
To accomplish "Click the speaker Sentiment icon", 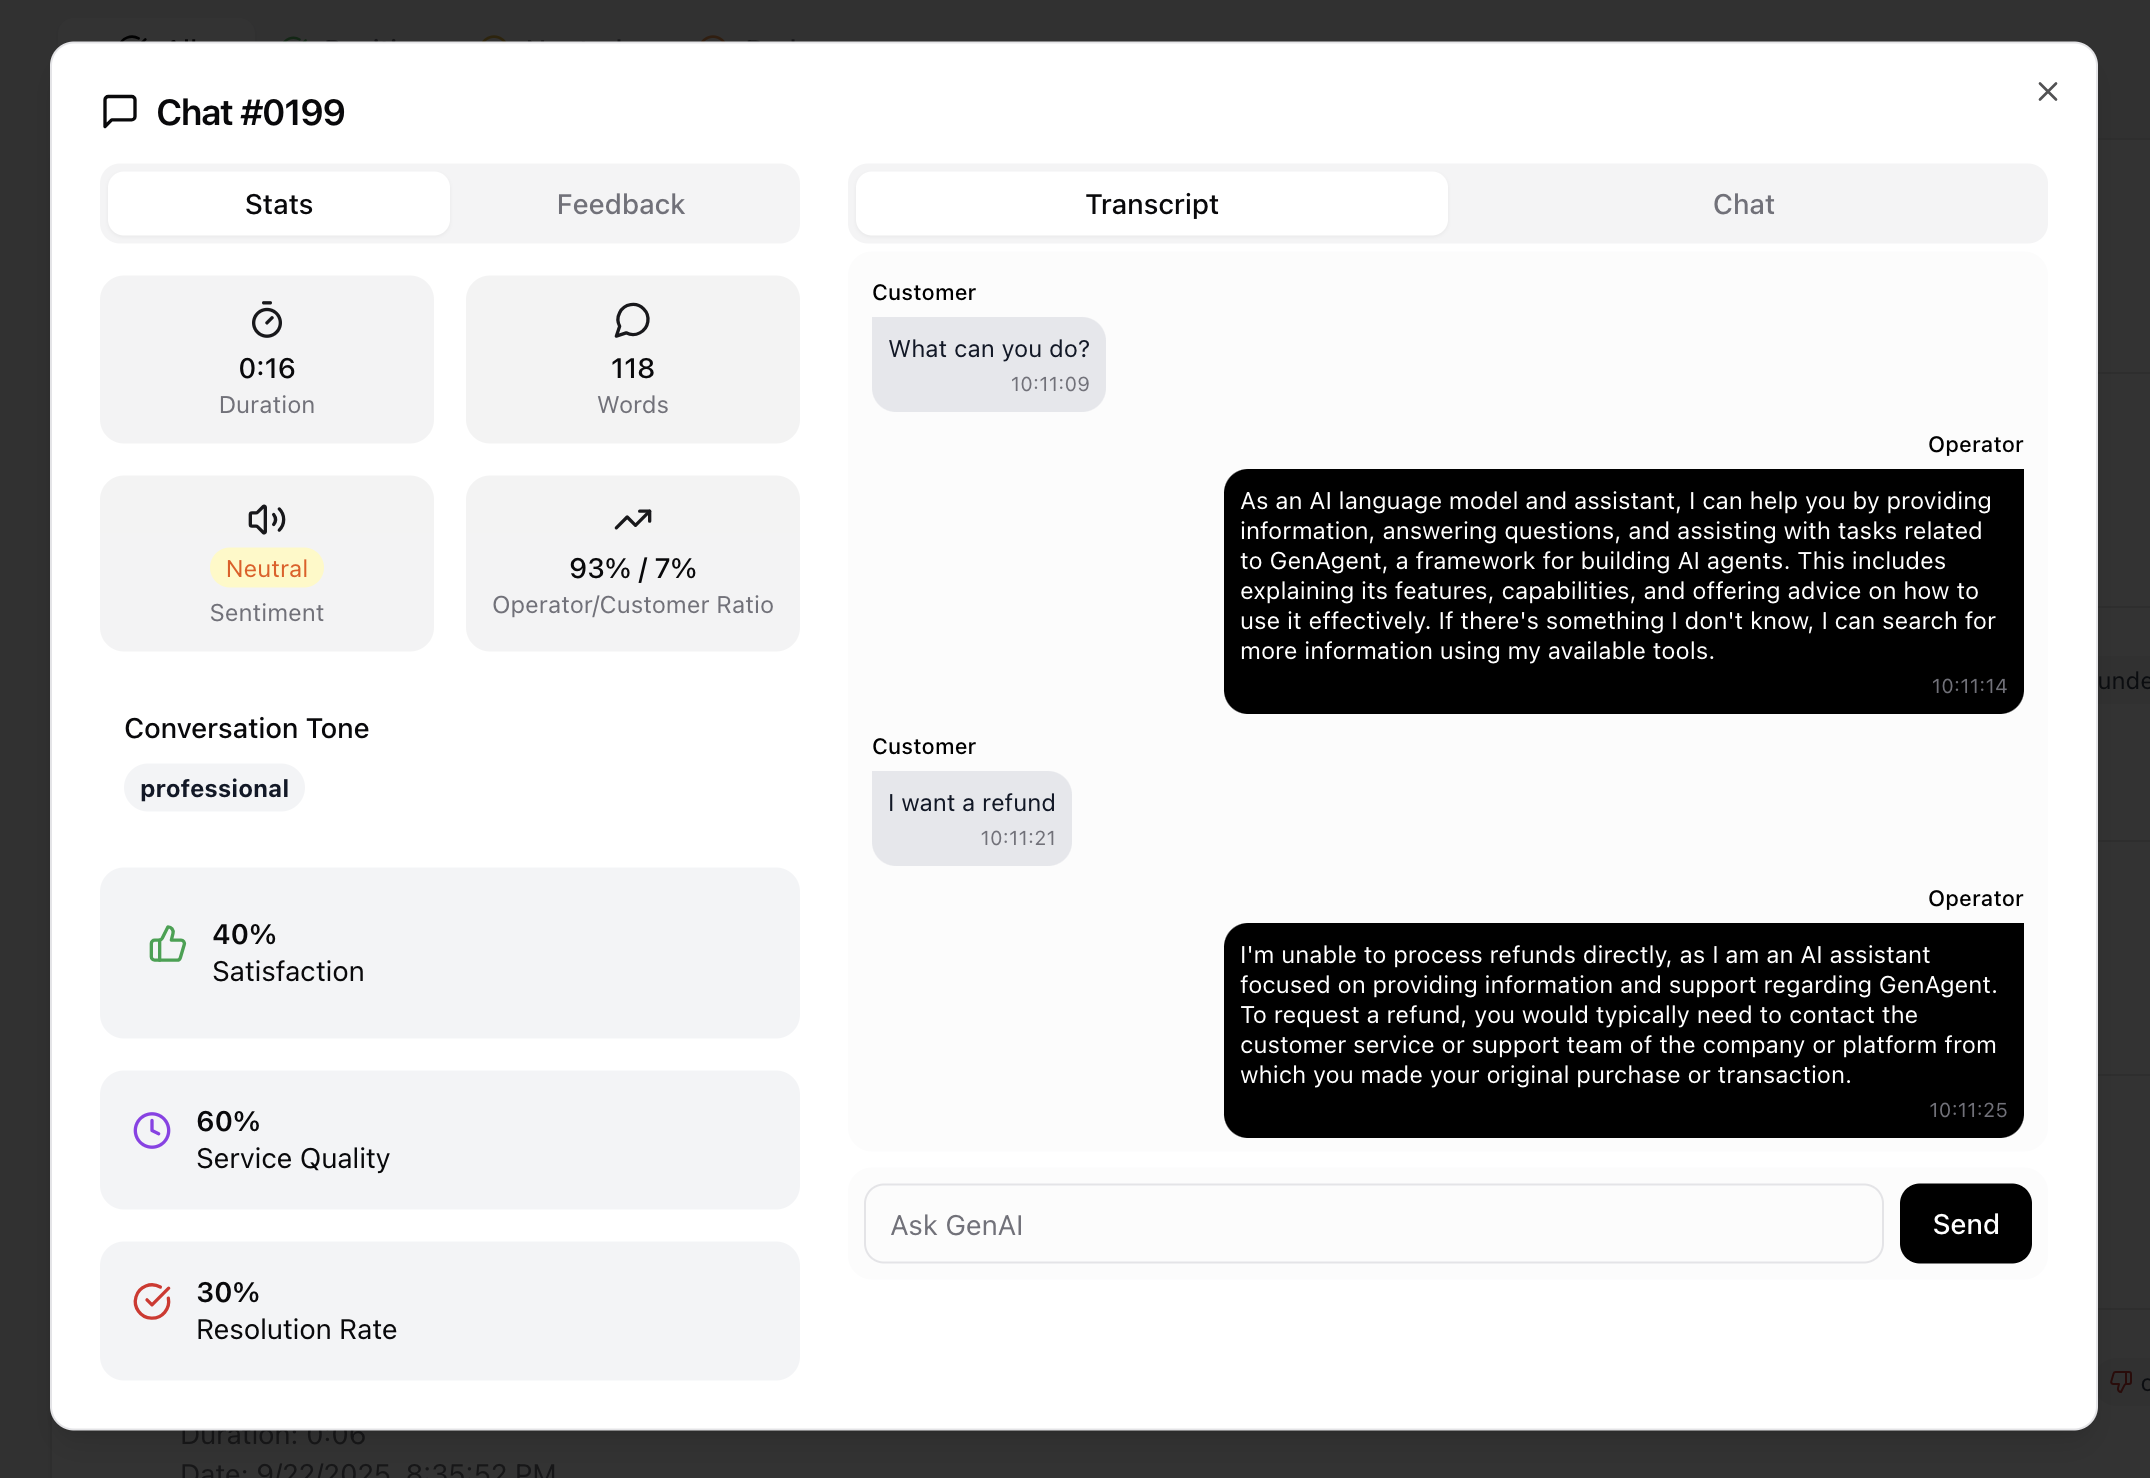I will (x=267, y=519).
